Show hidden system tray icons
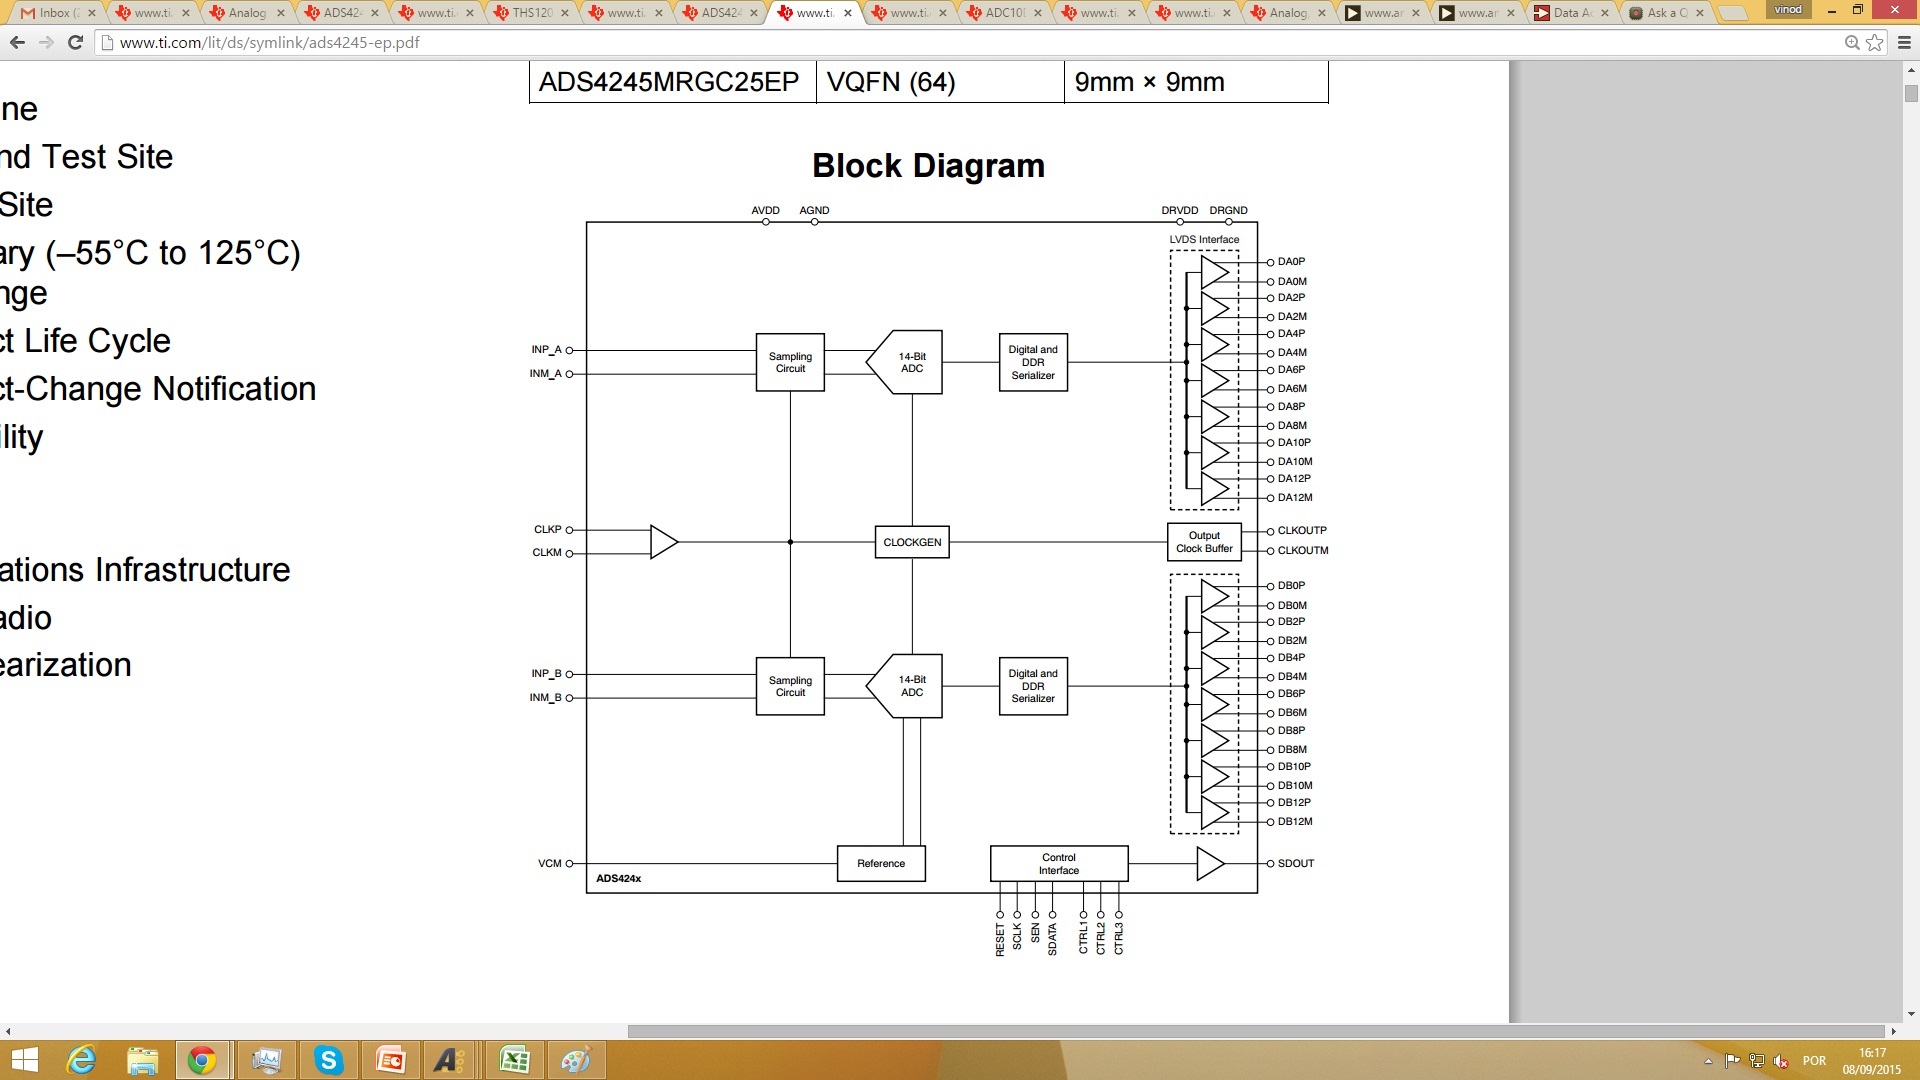Screen dimensions: 1920x1080 coord(1708,1061)
